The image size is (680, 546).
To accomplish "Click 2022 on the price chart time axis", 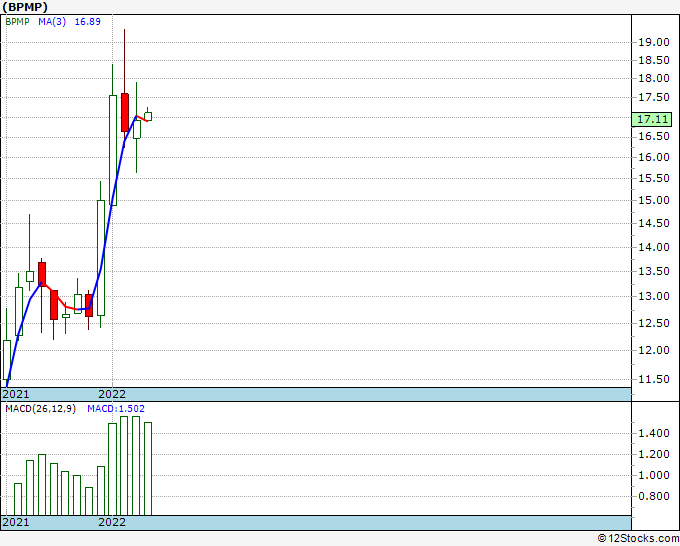I will [112, 394].
